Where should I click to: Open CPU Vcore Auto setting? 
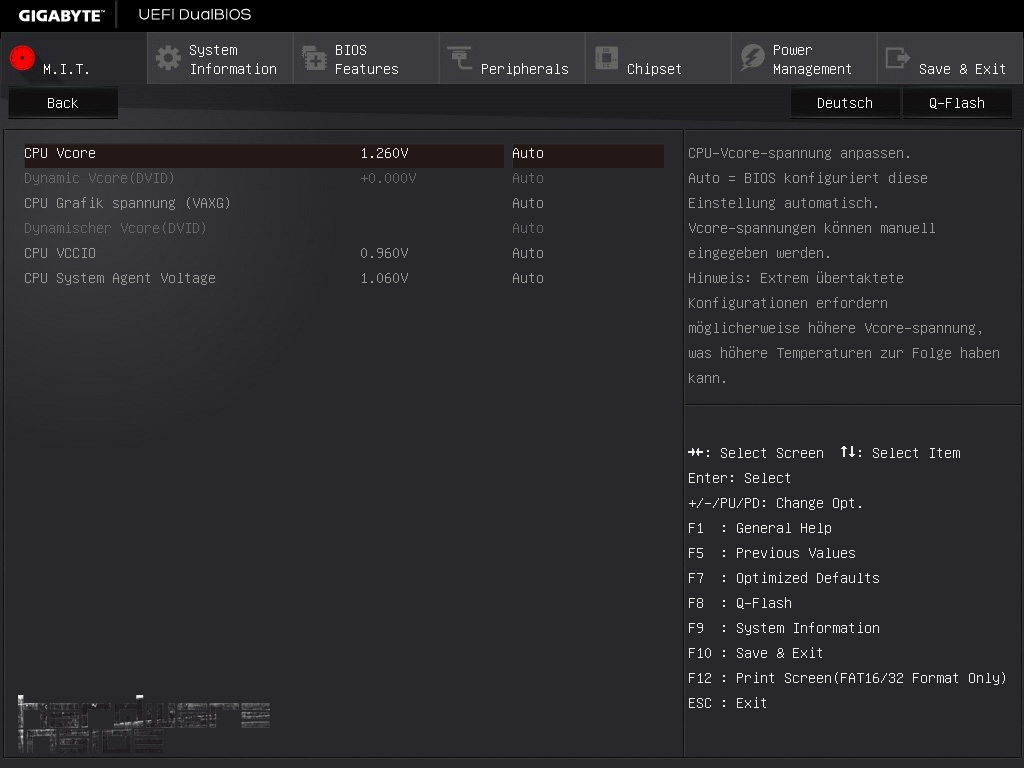click(588, 153)
